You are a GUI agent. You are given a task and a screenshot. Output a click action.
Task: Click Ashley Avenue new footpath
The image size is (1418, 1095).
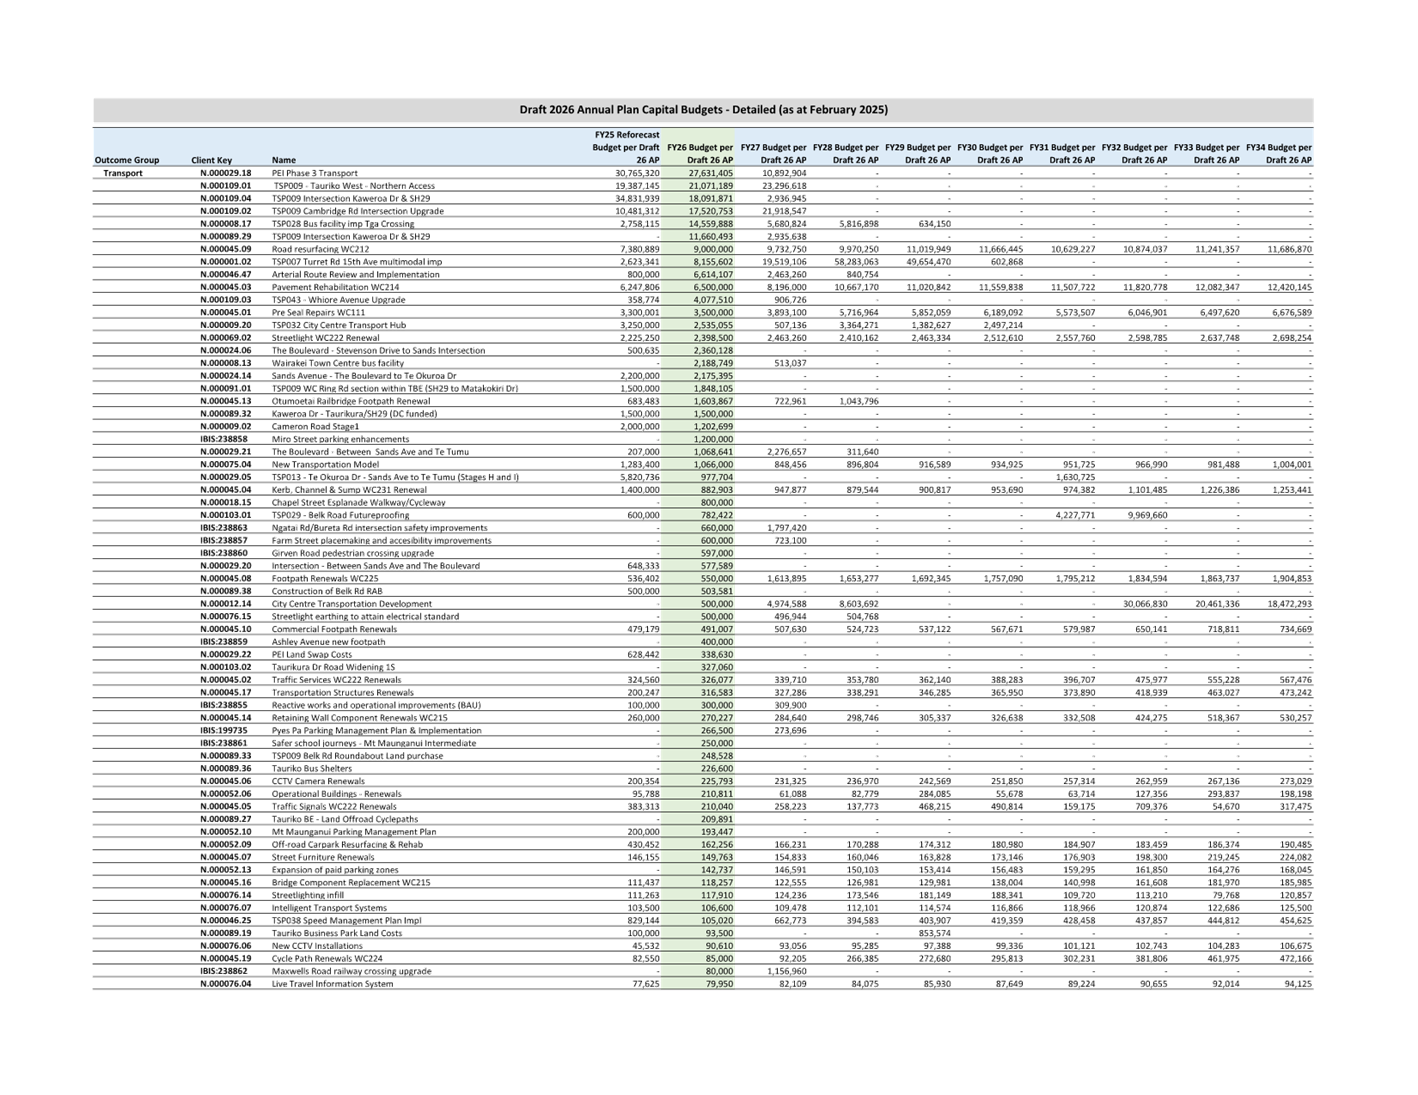coord(328,642)
